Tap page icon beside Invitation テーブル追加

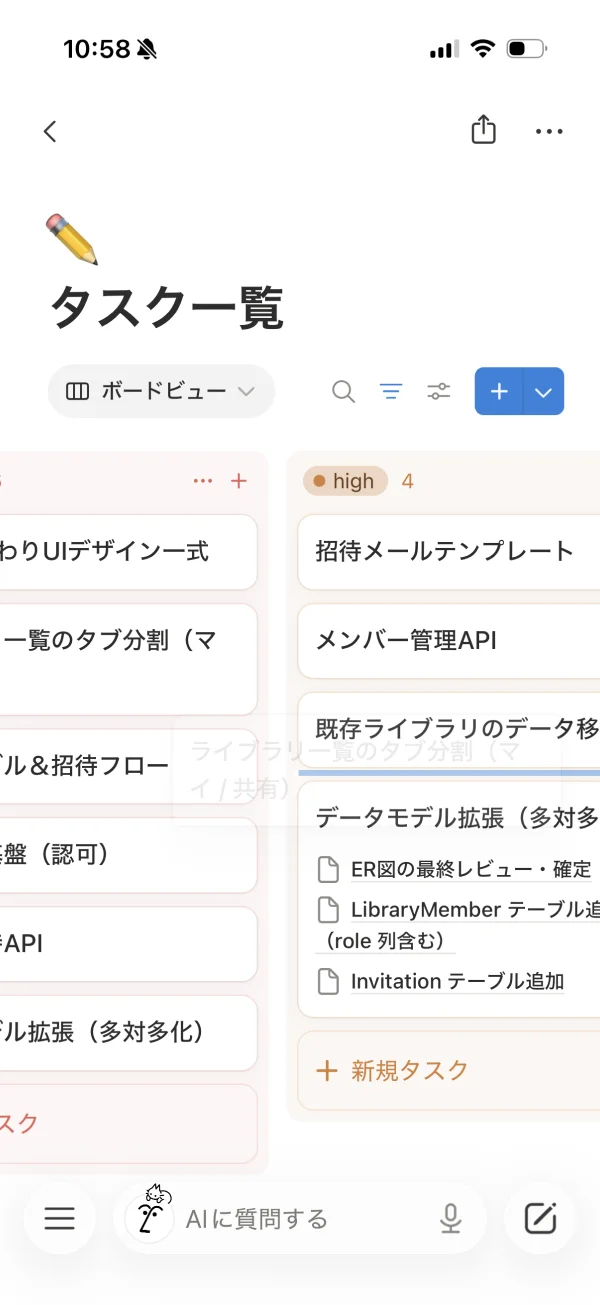[x=328, y=982]
